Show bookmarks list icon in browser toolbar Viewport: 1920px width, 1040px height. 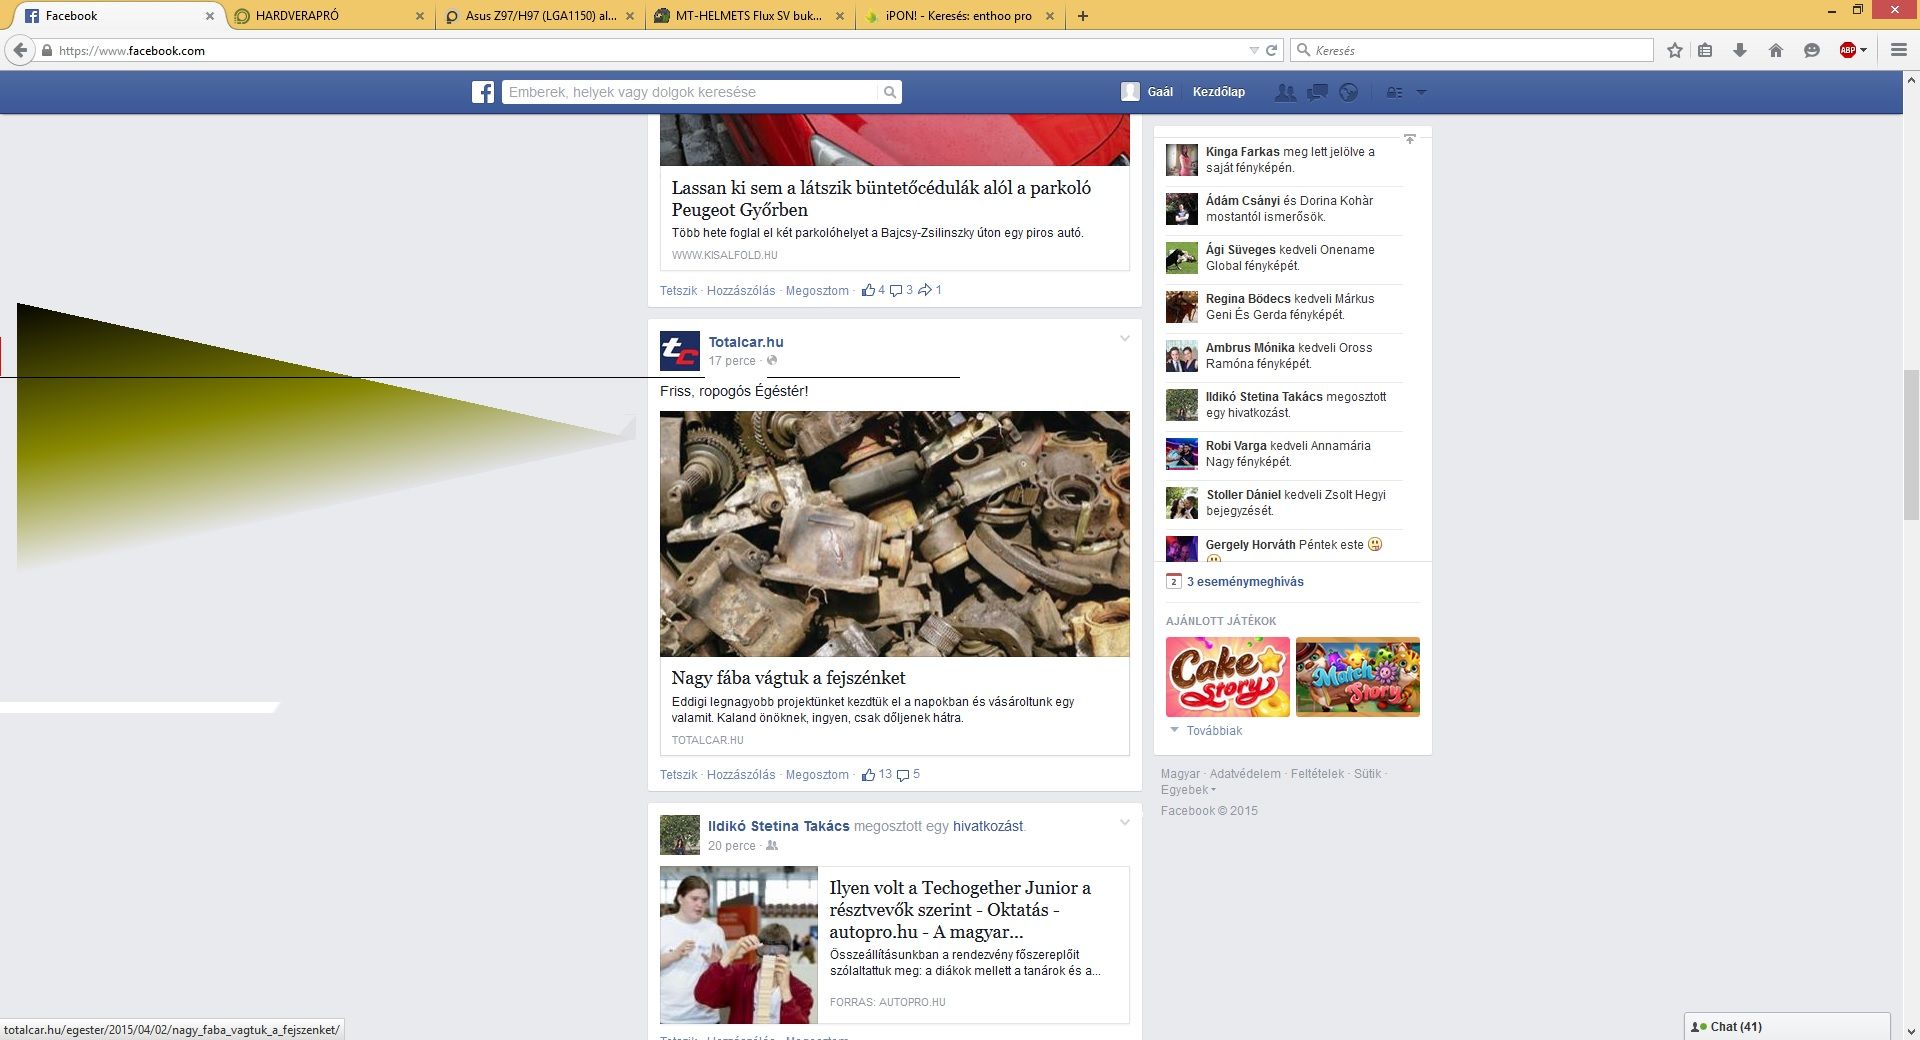click(1705, 50)
